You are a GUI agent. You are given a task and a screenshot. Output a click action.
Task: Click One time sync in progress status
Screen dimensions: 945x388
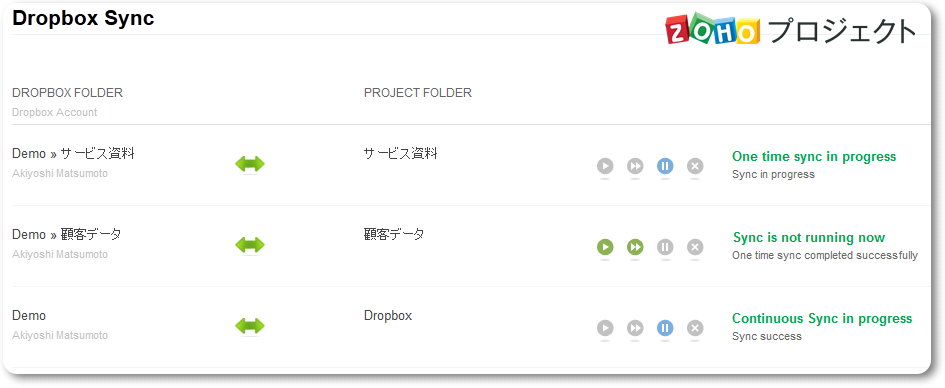point(814,157)
